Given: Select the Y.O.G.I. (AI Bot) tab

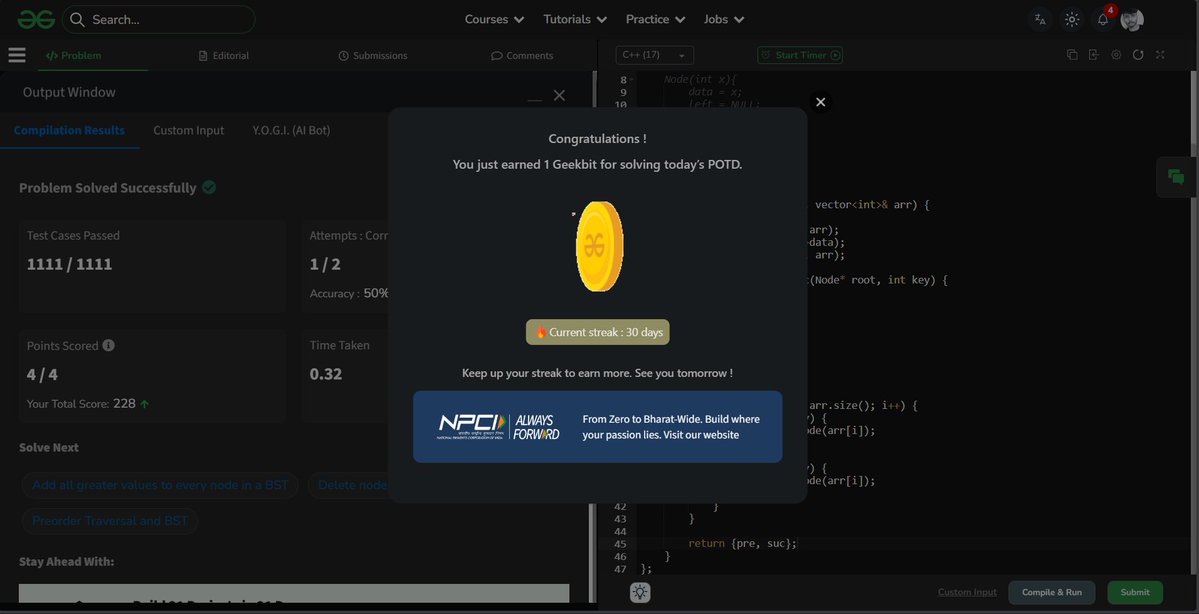Looking at the screenshot, I should 291,130.
